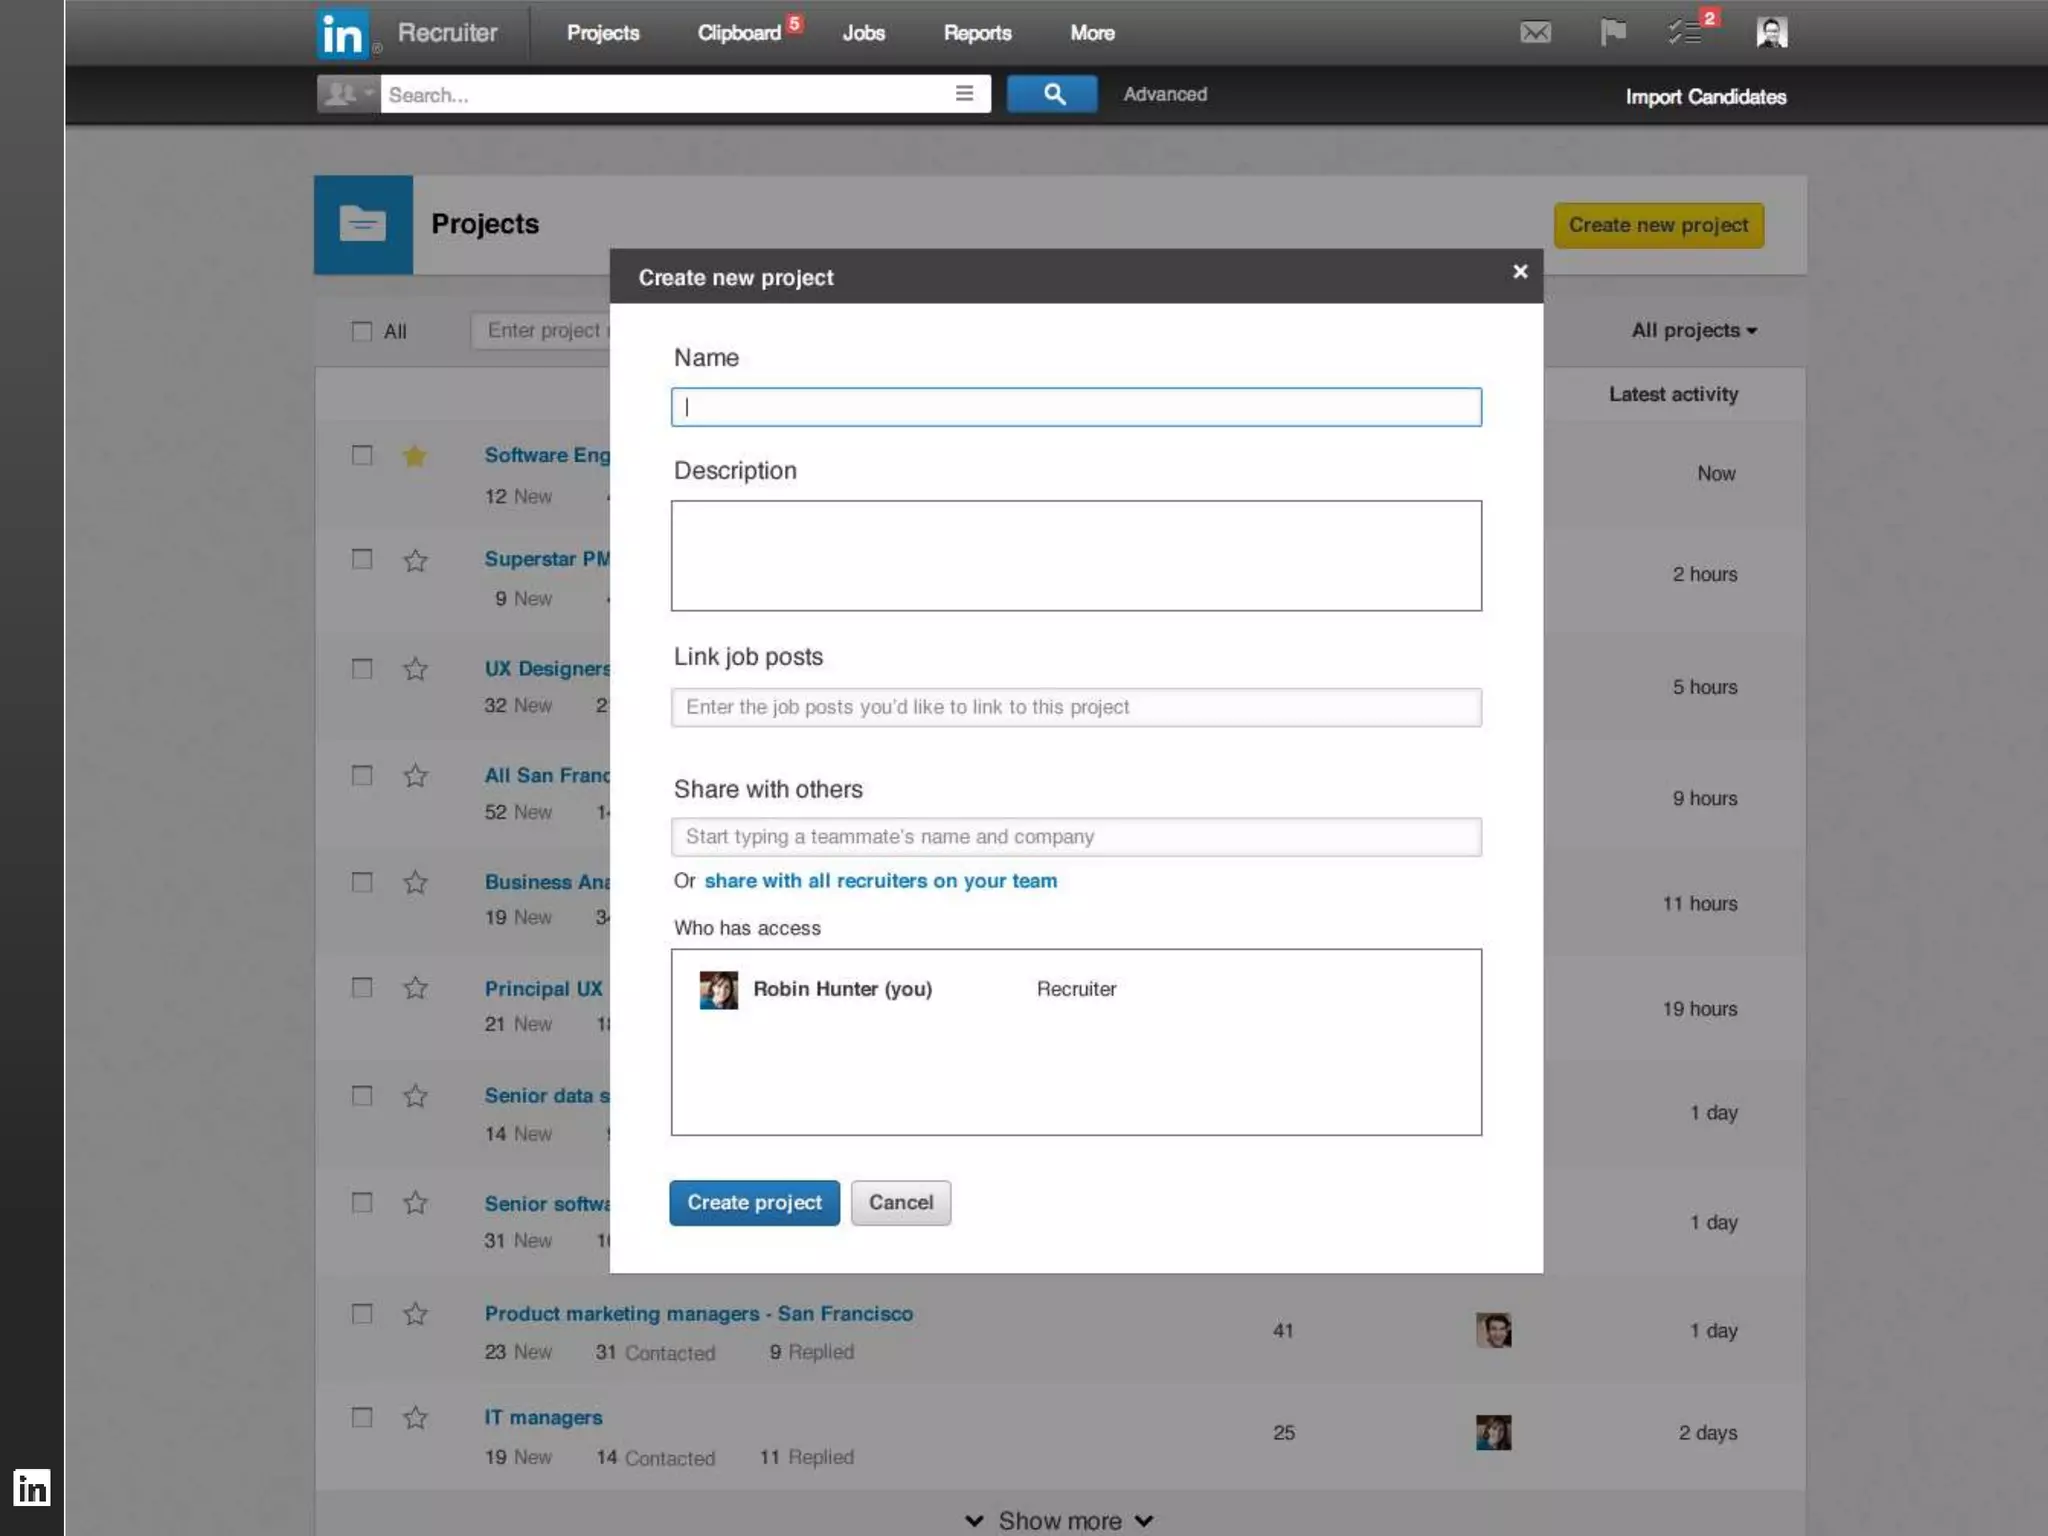Expand the list with Show more
The width and height of the screenshot is (2048, 1536).
pos(1060,1520)
